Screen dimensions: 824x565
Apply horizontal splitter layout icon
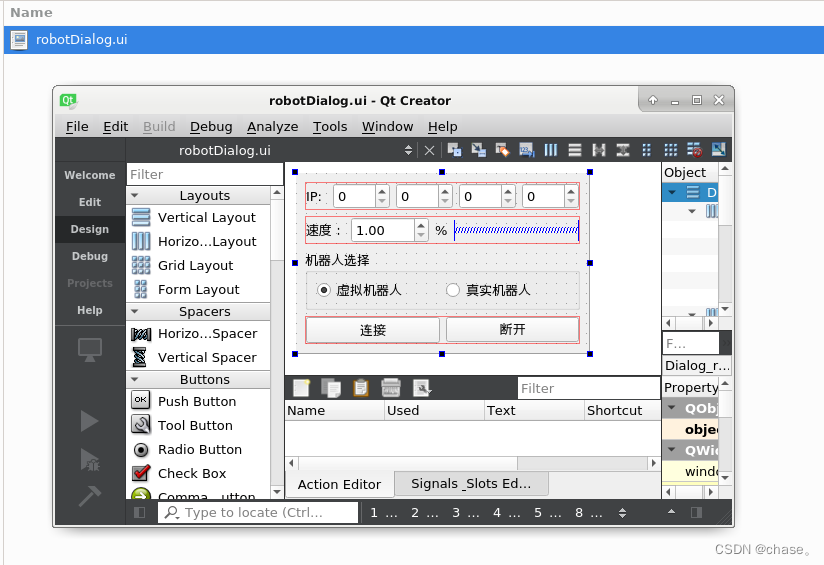(x=599, y=150)
